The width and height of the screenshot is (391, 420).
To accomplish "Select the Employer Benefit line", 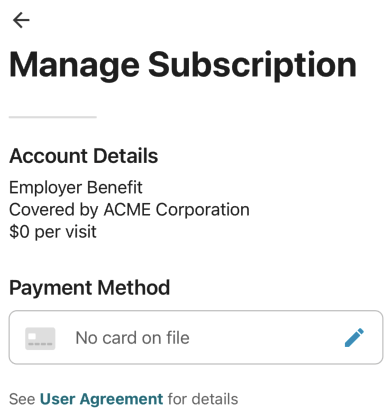I will click(76, 187).
